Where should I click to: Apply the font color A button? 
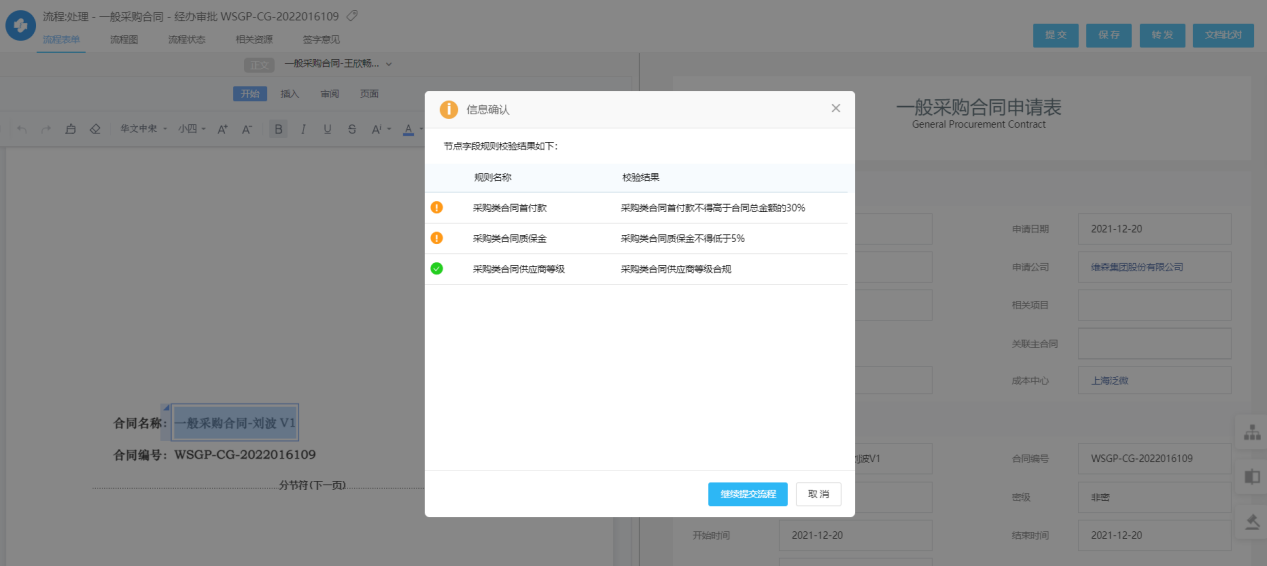408,129
